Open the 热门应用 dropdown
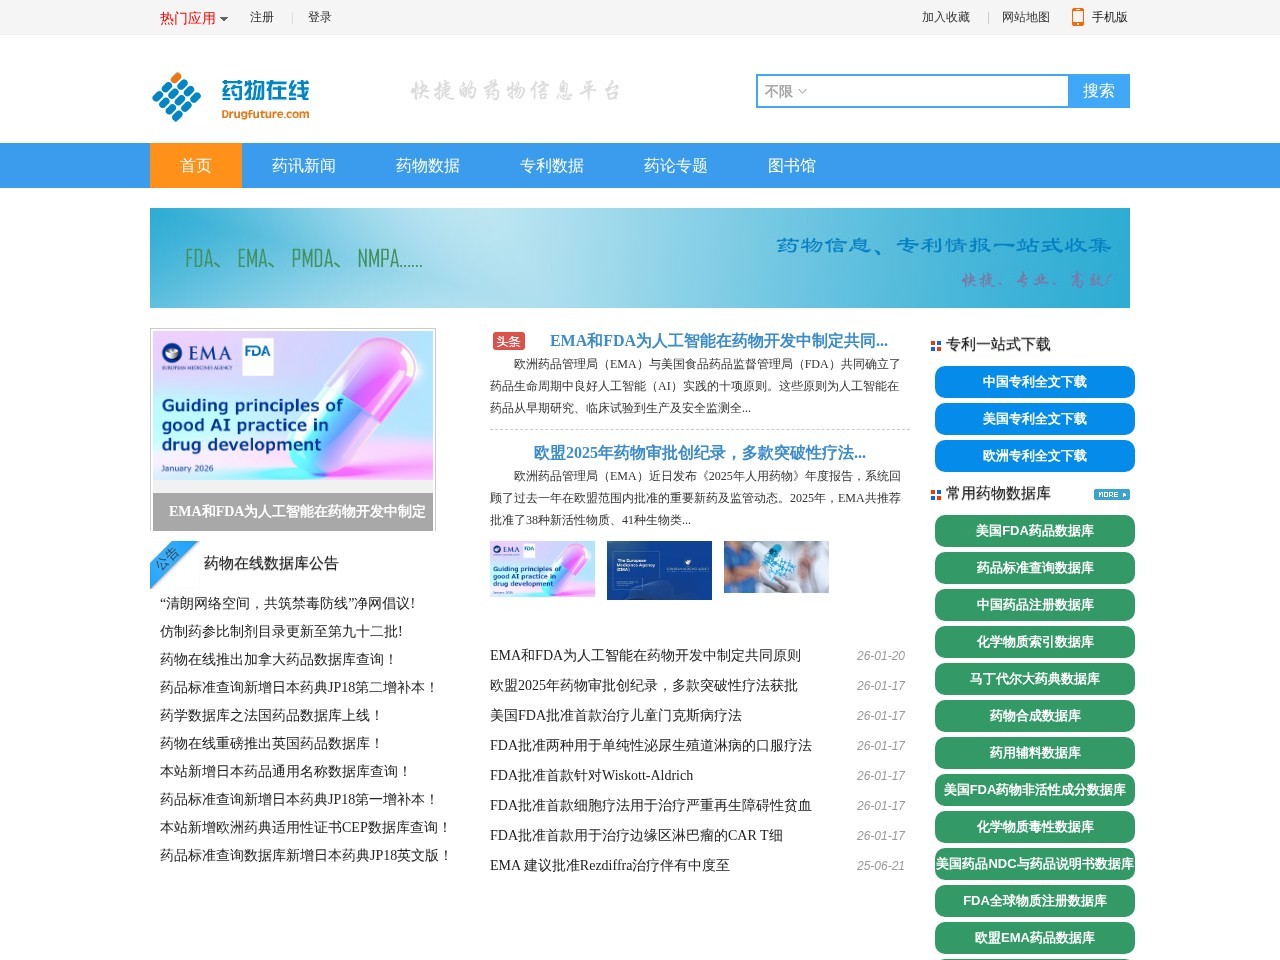This screenshot has width=1280, height=960. [x=188, y=17]
